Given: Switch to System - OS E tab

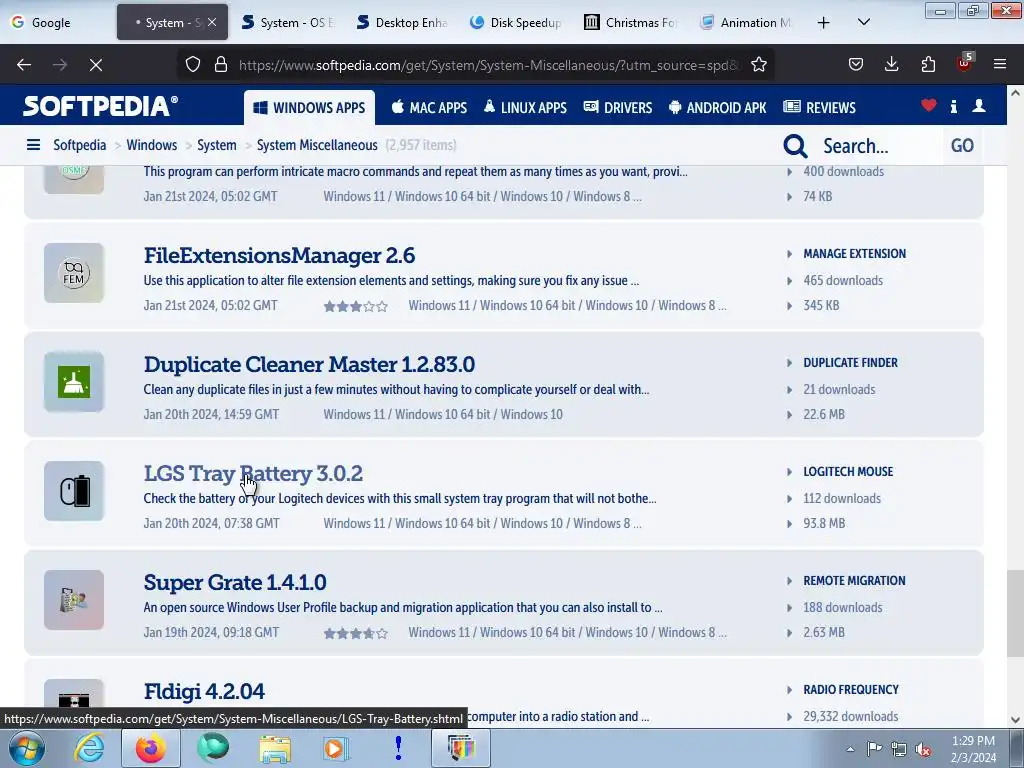Looking at the screenshot, I should pyautogui.click(x=288, y=23).
